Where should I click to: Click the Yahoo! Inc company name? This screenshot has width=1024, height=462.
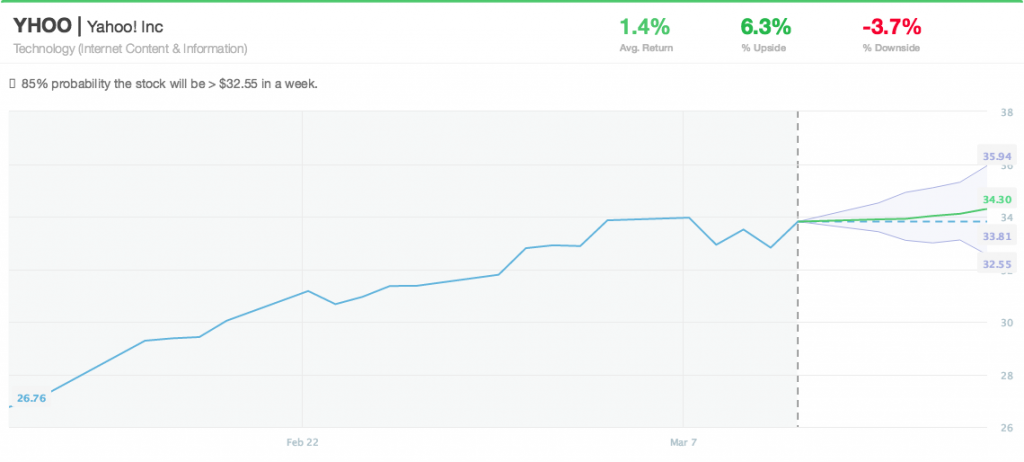[125, 27]
